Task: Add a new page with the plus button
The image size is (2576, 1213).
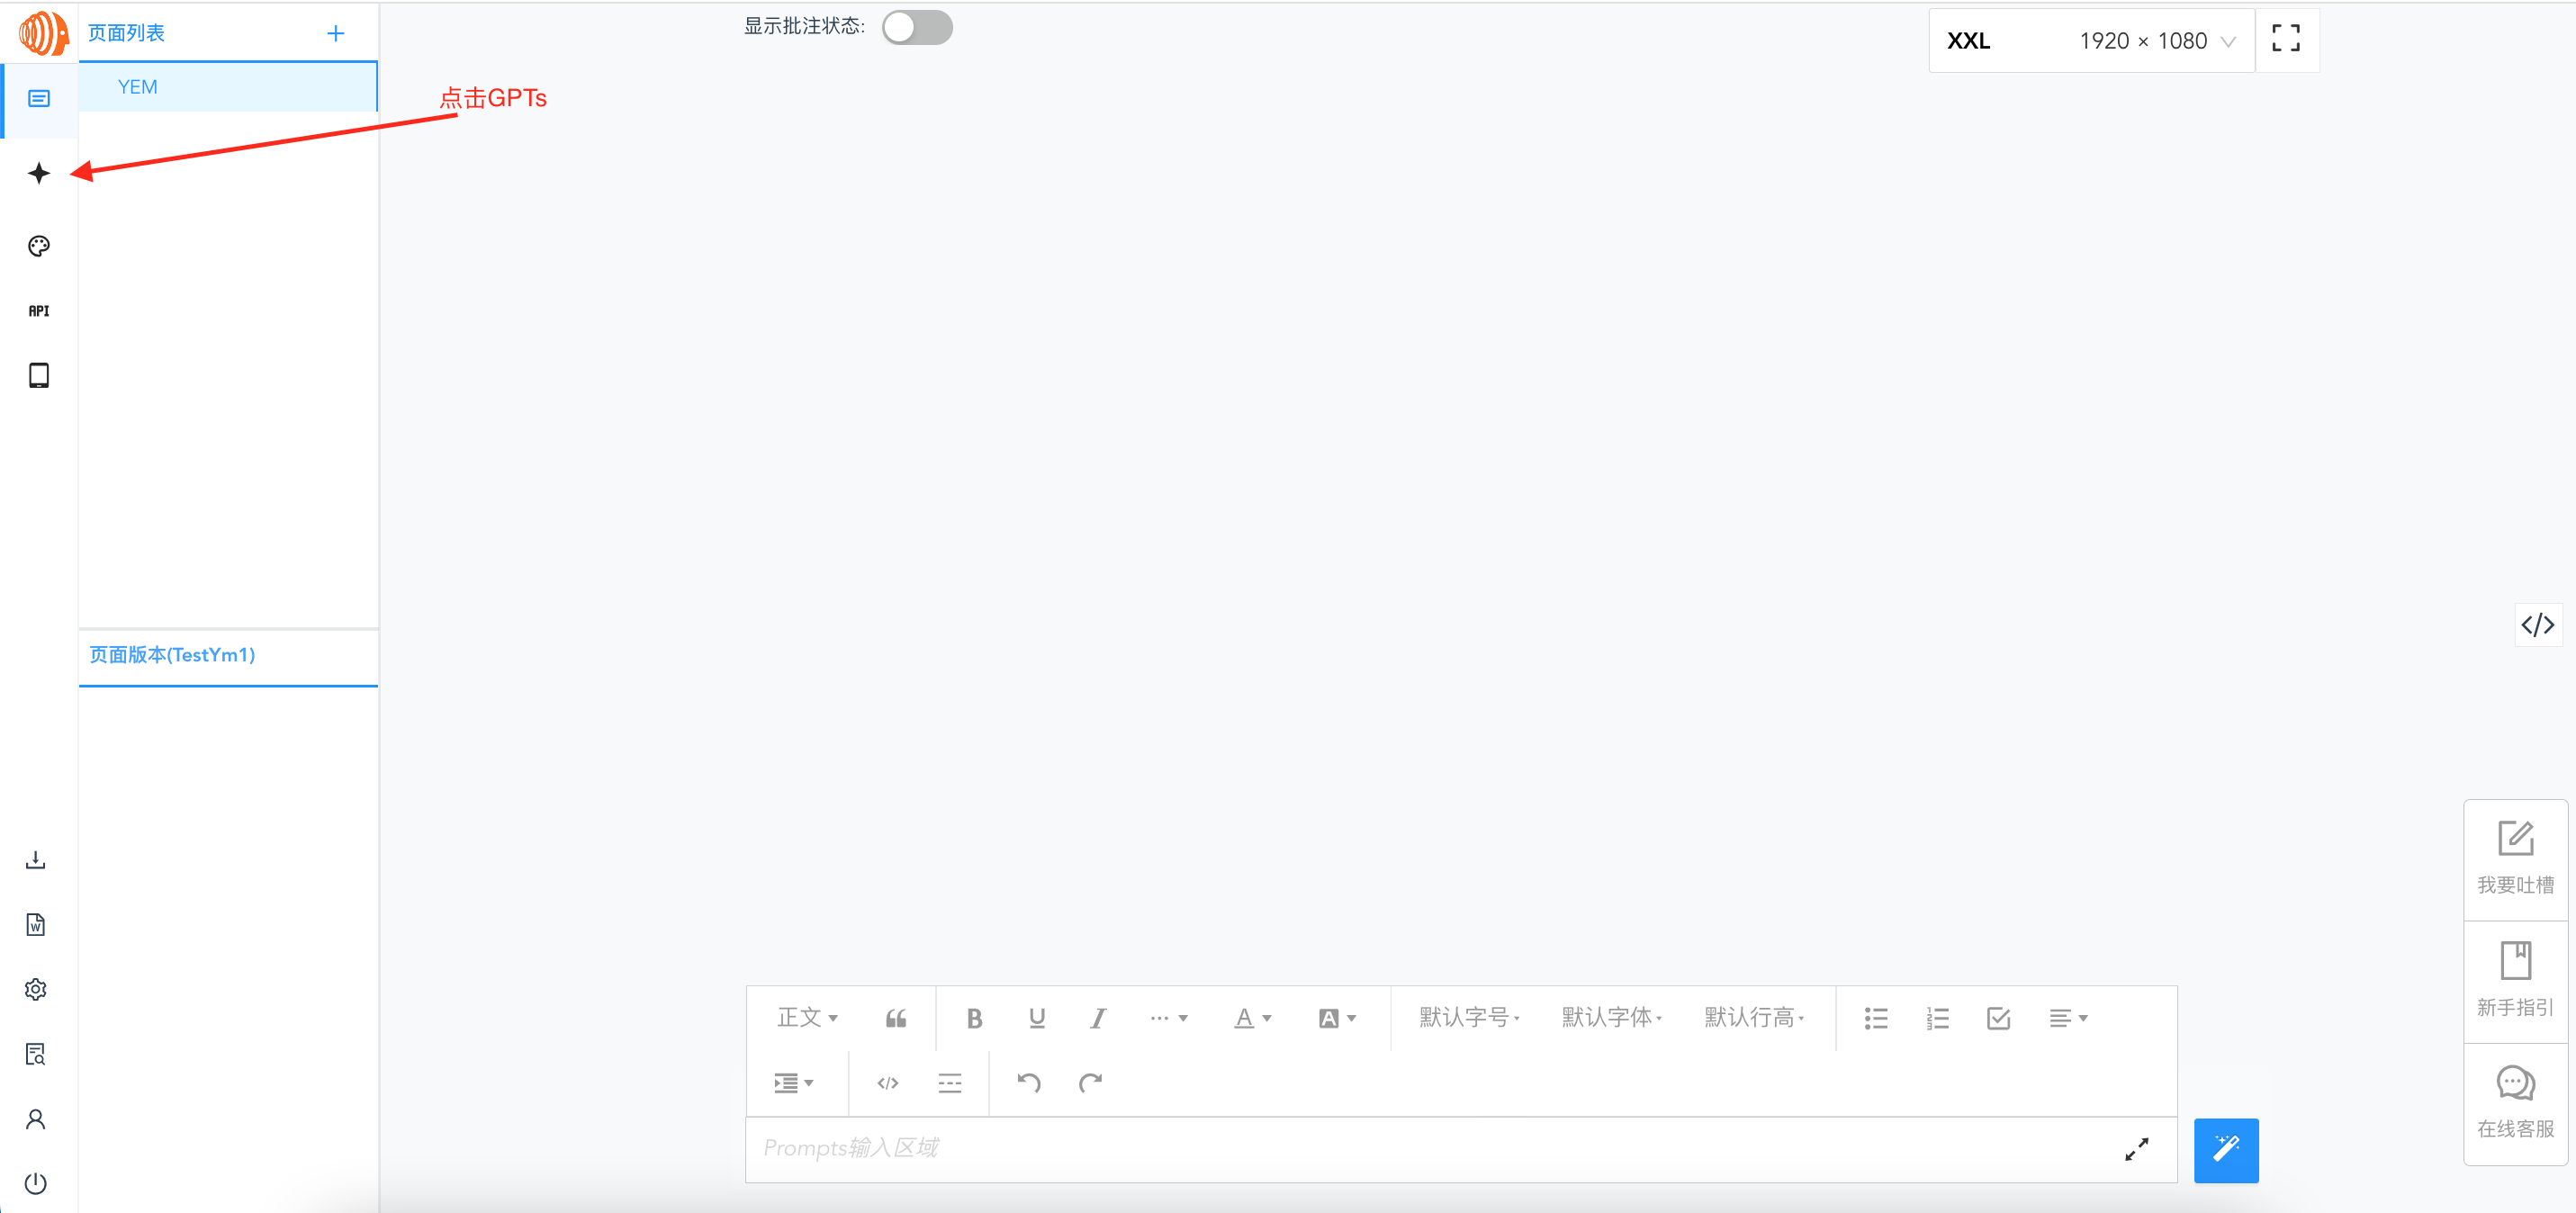Action: point(336,32)
